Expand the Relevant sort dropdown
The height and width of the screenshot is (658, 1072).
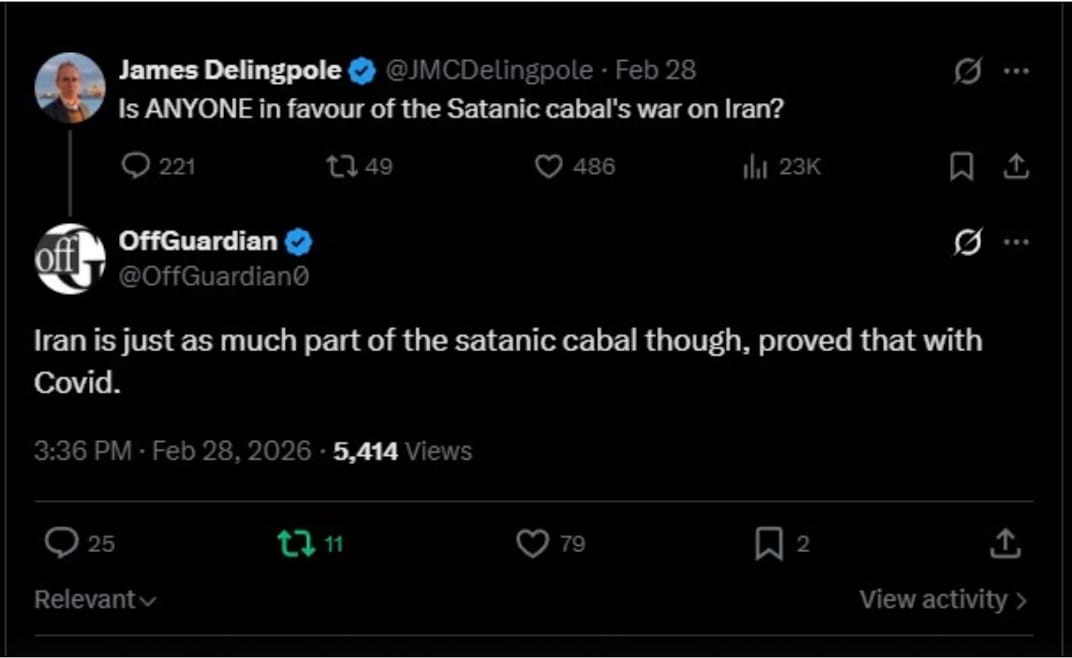click(x=95, y=600)
